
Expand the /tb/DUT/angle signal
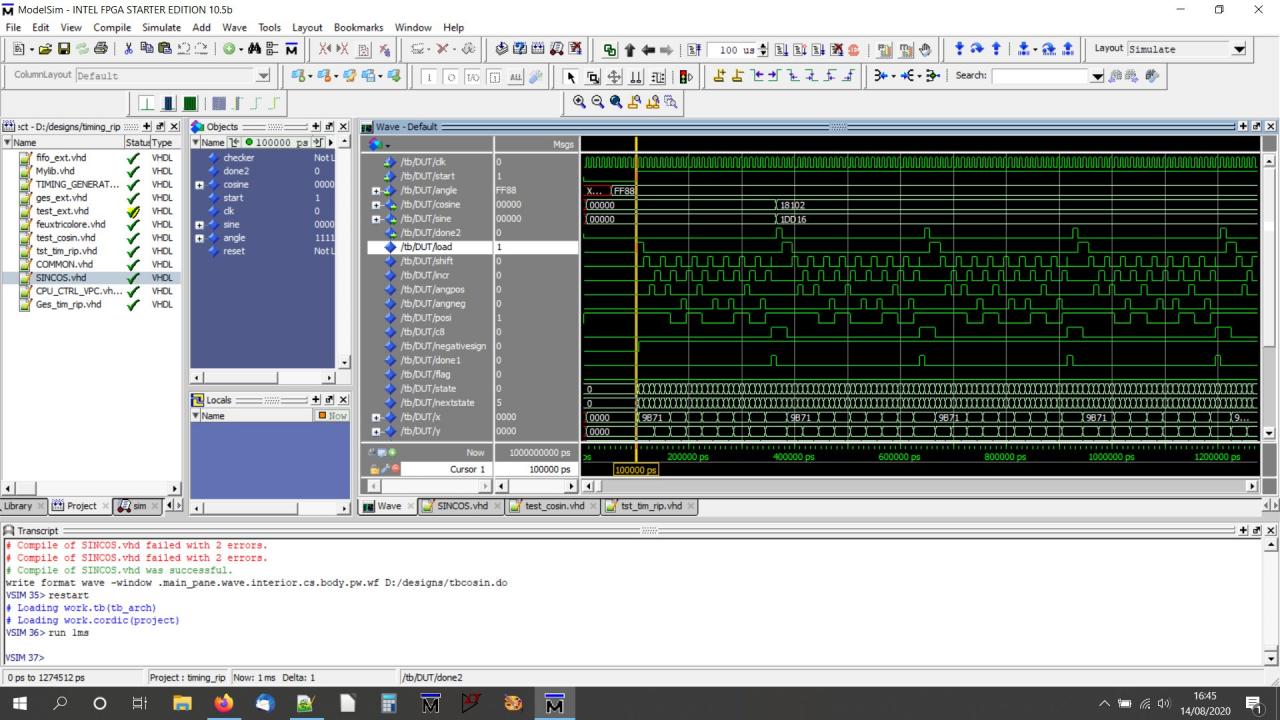(x=375, y=190)
